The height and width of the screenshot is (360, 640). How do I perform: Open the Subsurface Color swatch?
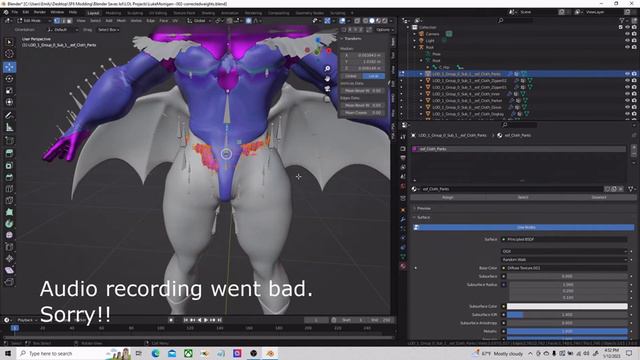coord(567,306)
